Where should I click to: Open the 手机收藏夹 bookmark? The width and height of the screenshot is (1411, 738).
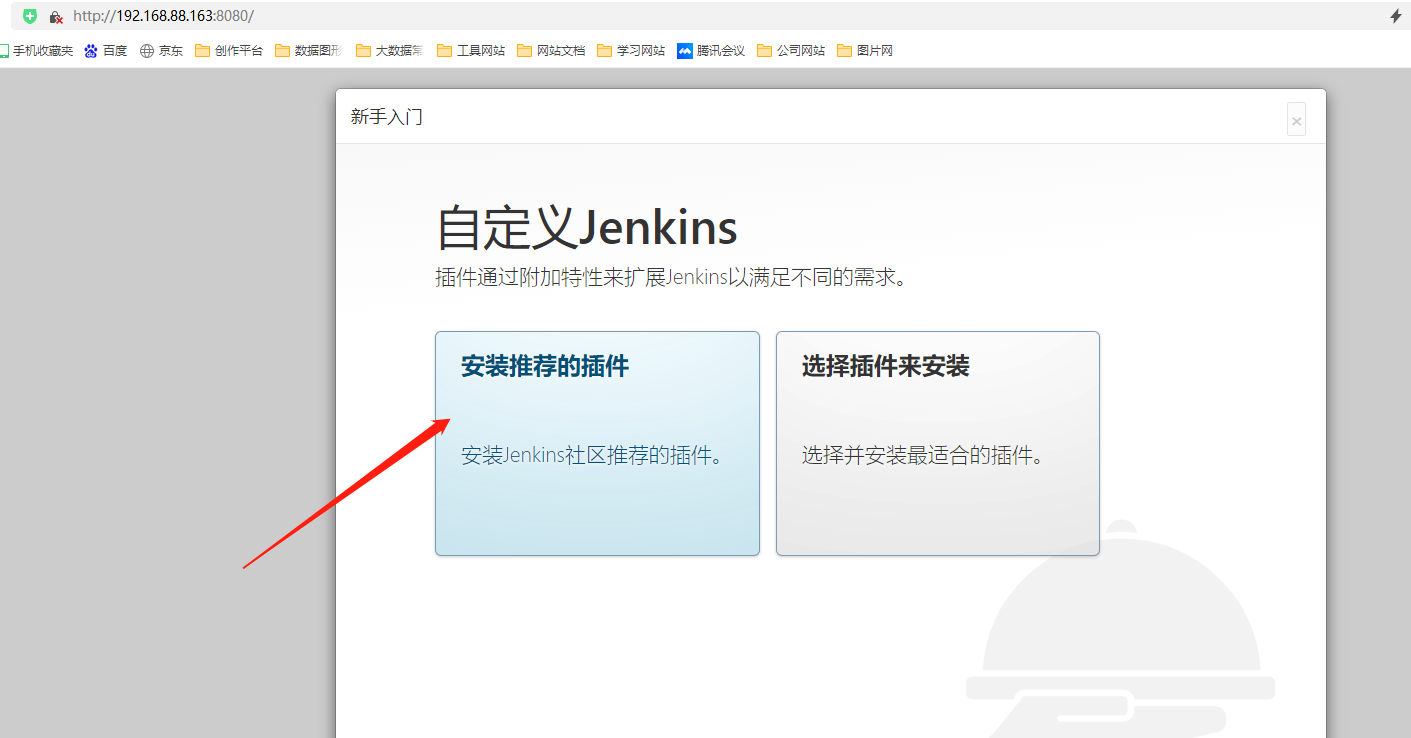click(x=36, y=51)
